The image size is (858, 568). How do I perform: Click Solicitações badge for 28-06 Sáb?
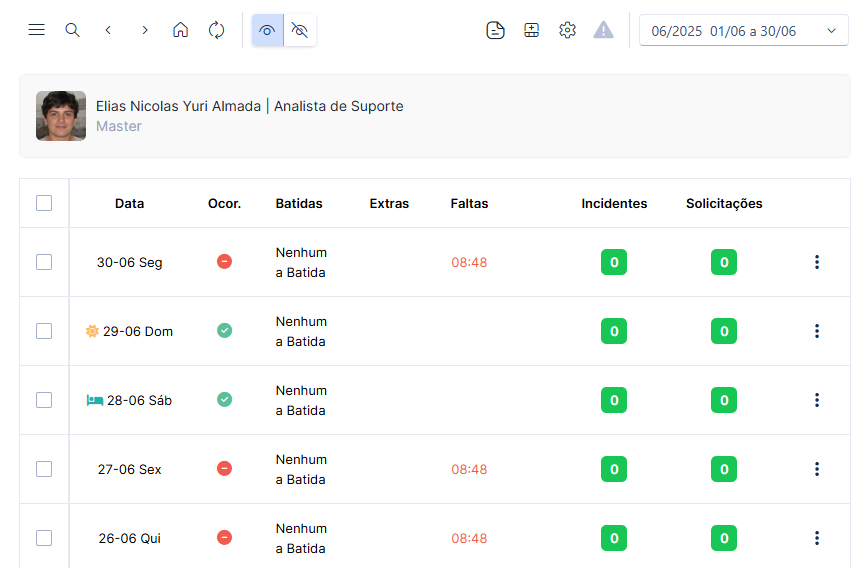point(724,400)
